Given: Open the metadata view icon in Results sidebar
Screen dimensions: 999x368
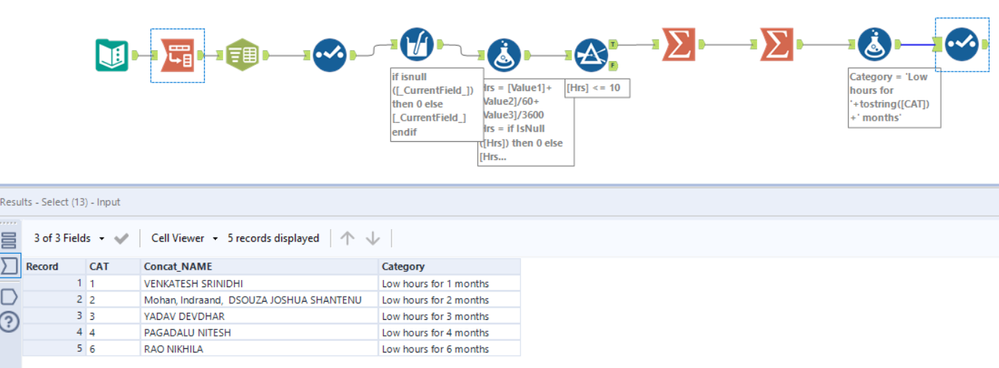Looking at the screenshot, I should tap(10, 241).
